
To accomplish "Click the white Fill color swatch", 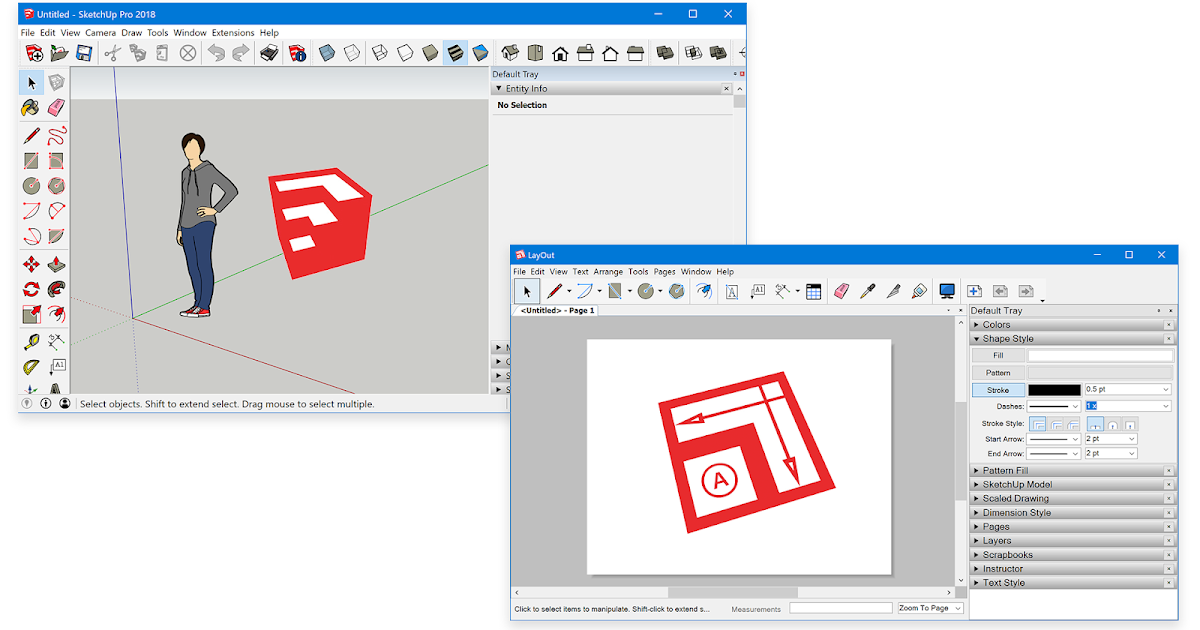I will coord(1100,355).
